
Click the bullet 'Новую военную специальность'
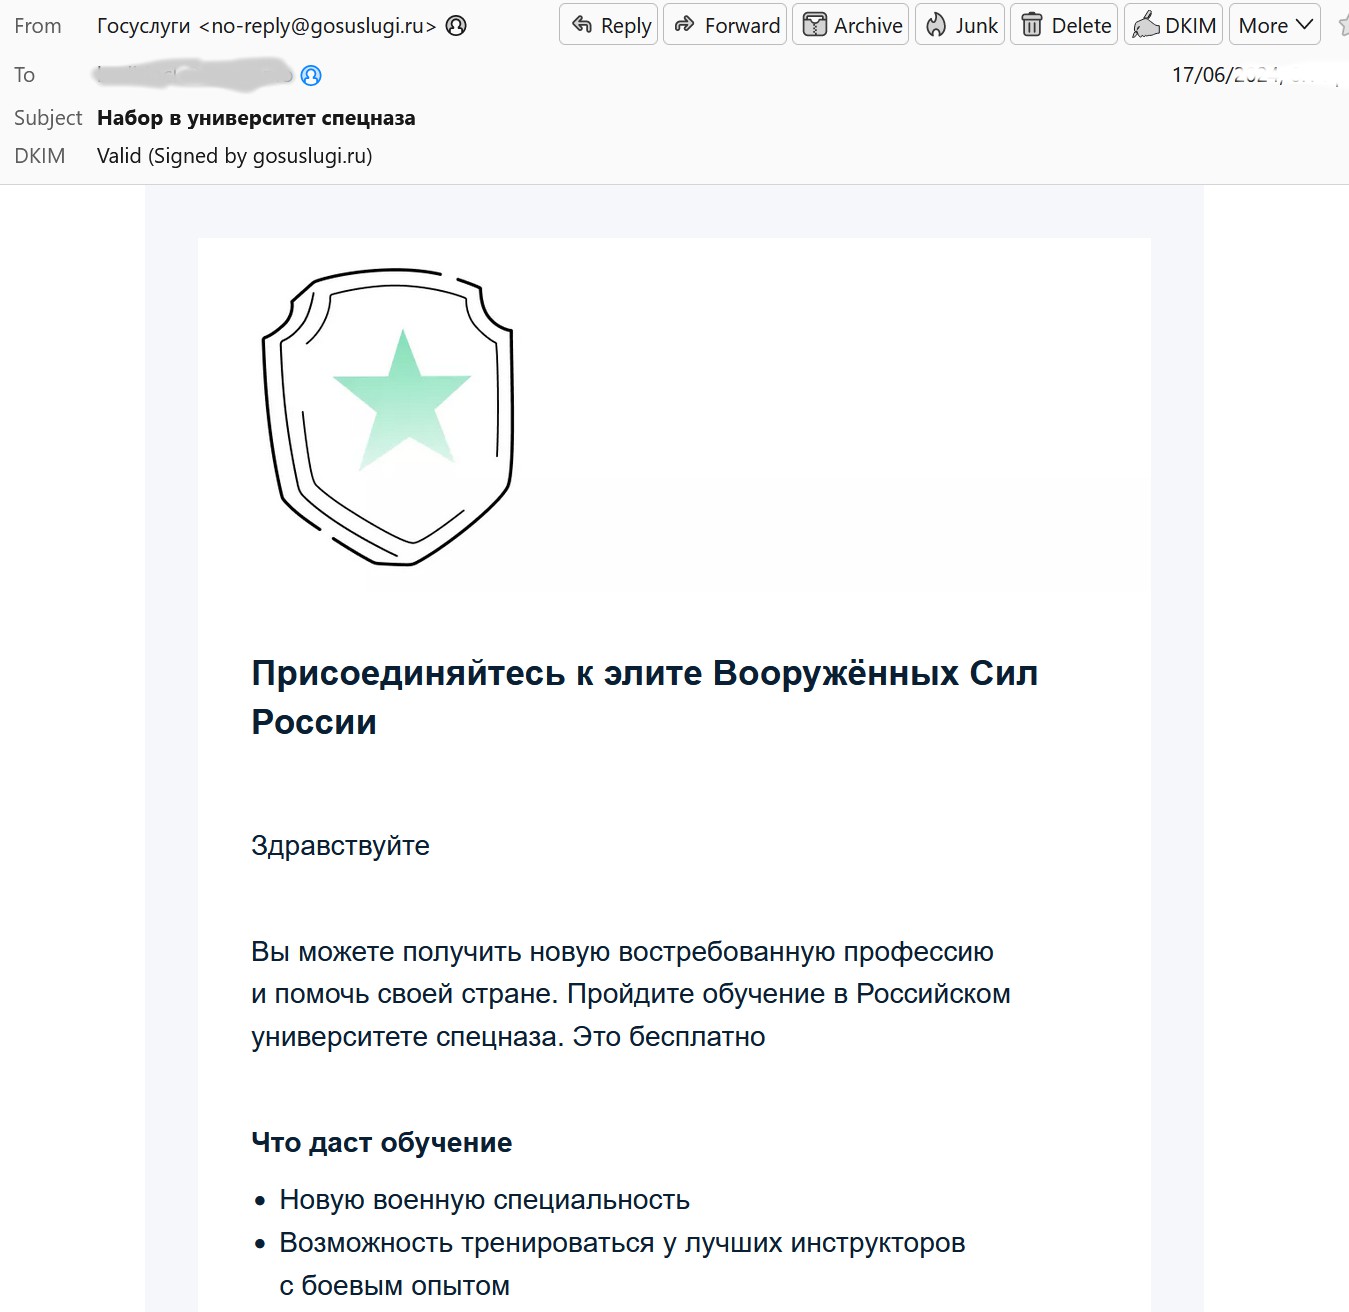(x=484, y=1200)
